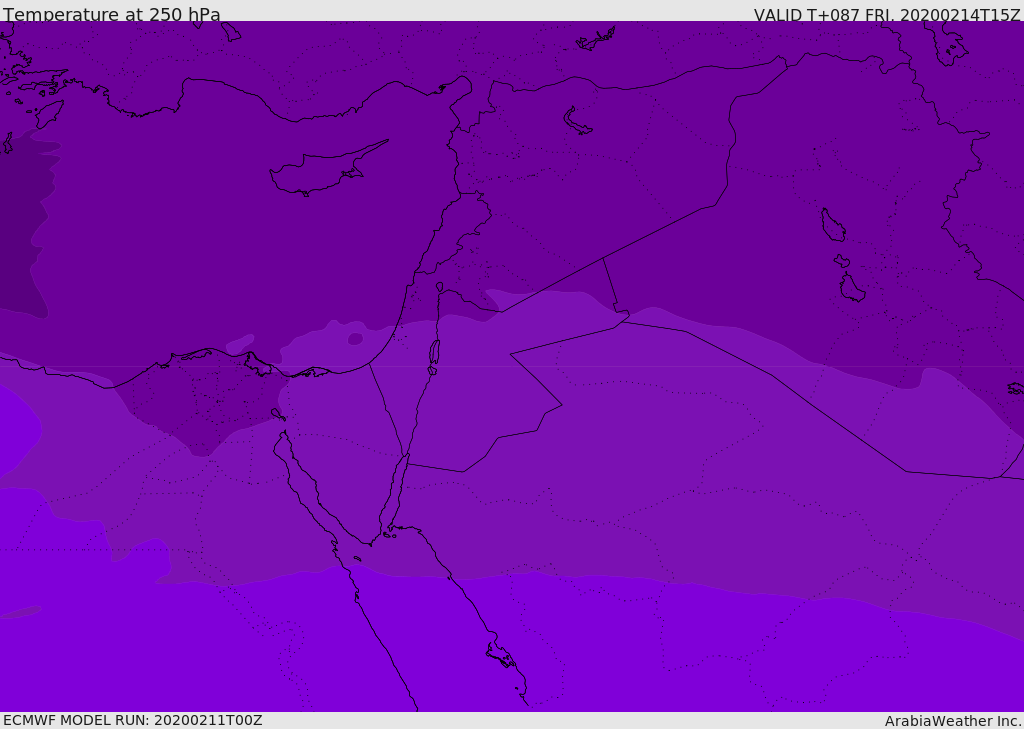This screenshot has width=1024, height=729.
Task: Click the ECMWF MODEL RUN label
Action: click(x=132, y=720)
